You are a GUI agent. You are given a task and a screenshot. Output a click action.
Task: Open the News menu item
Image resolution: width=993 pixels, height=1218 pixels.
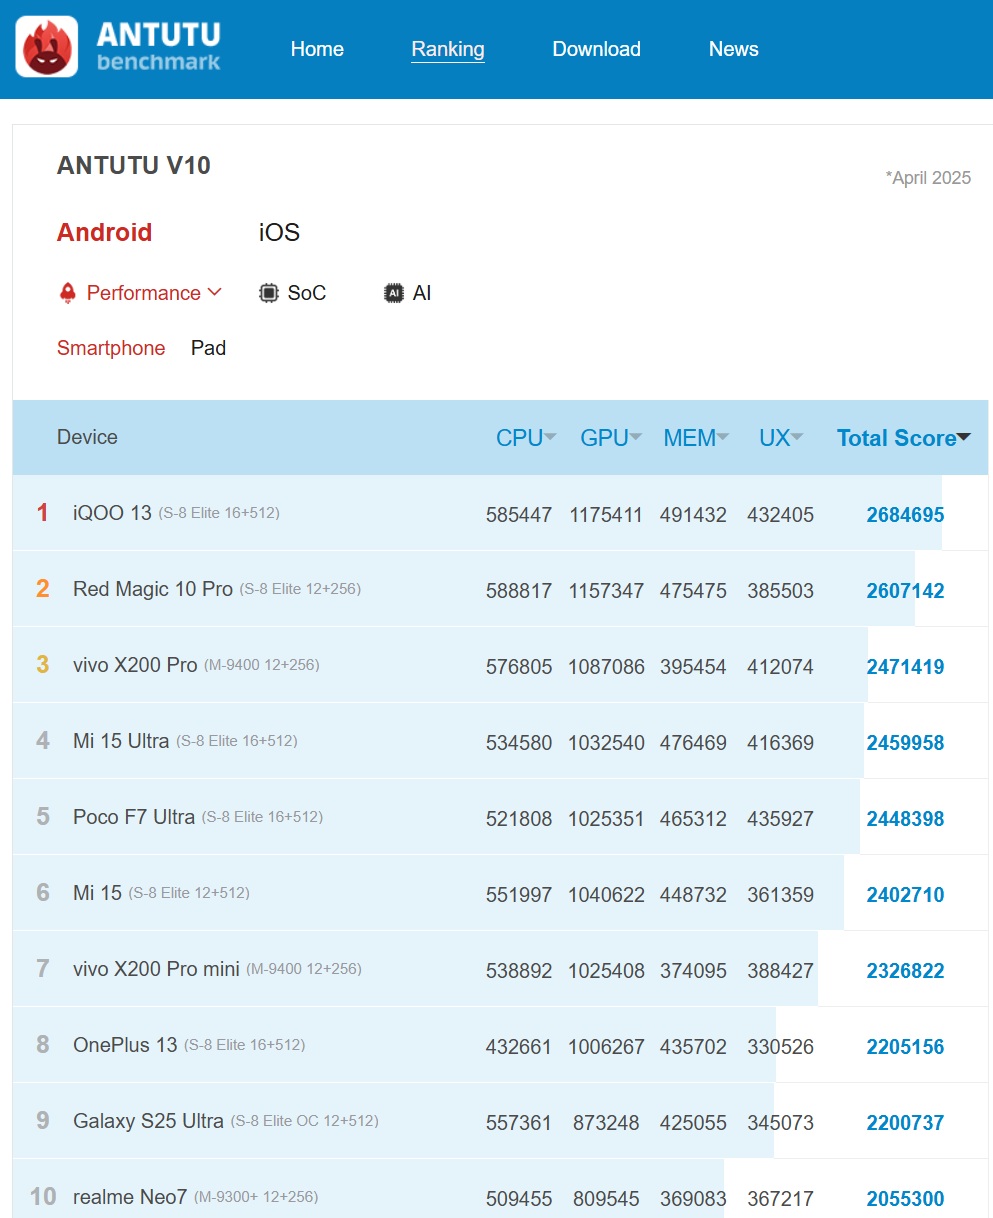coord(734,49)
